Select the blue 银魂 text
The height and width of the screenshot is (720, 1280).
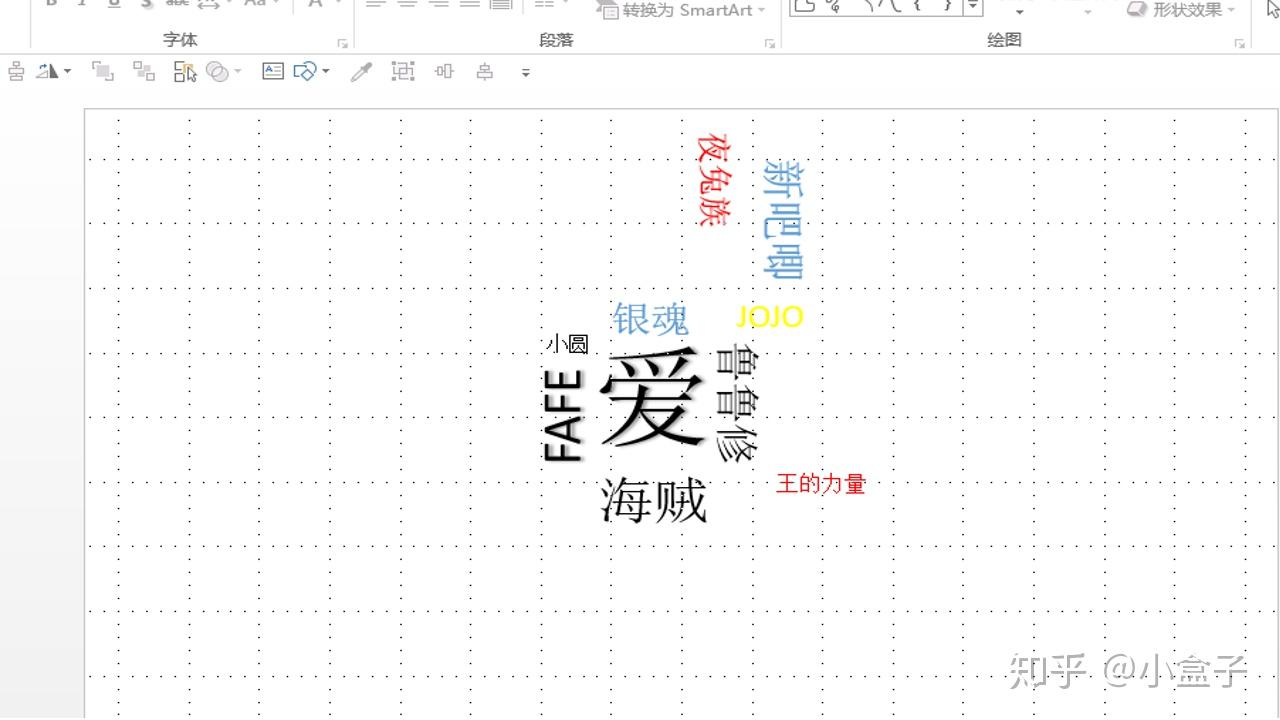click(651, 319)
